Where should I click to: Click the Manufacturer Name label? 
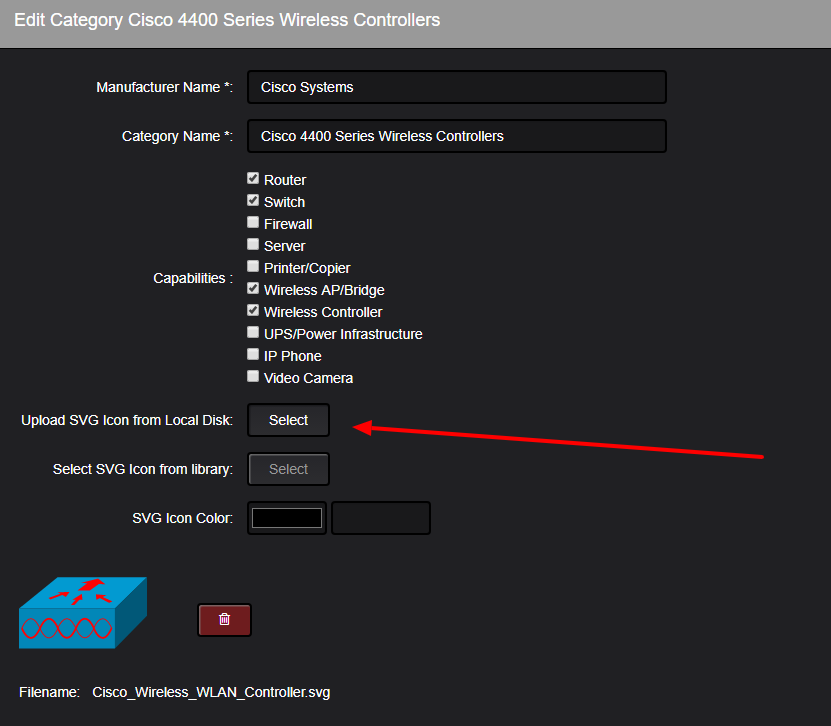click(164, 87)
